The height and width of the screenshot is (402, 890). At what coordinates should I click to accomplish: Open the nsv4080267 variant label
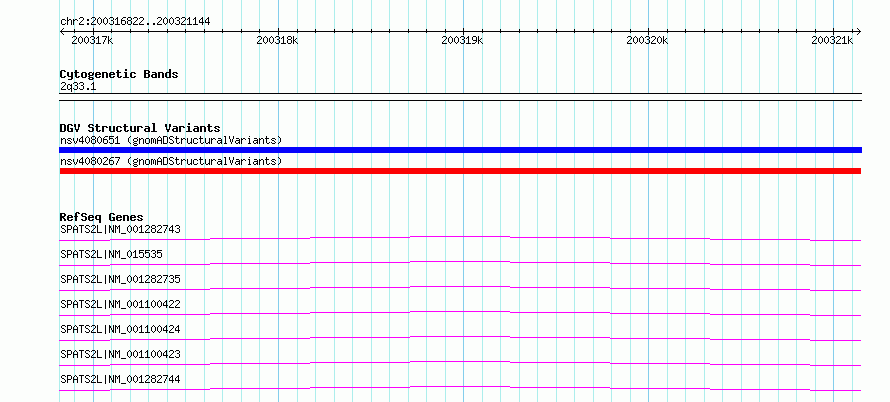(x=171, y=161)
